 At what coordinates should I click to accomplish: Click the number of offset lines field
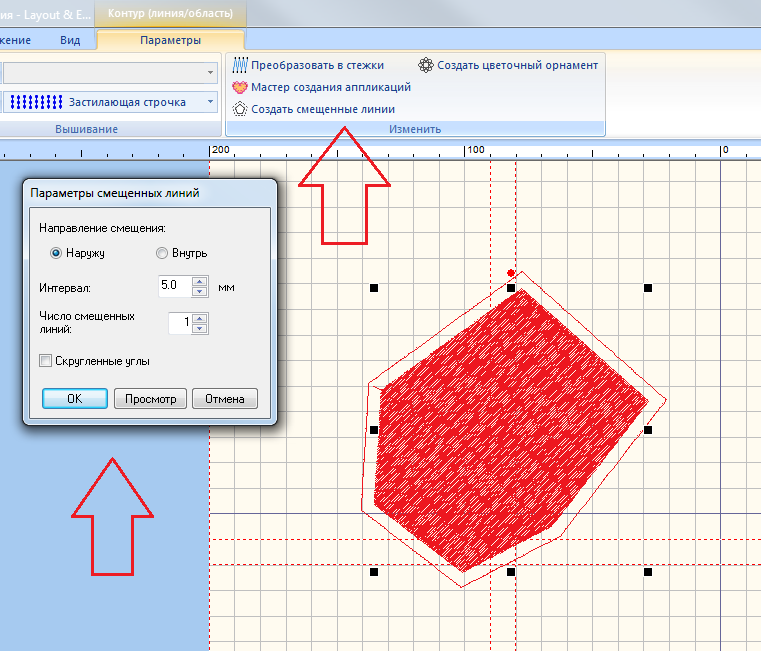(x=180, y=323)
